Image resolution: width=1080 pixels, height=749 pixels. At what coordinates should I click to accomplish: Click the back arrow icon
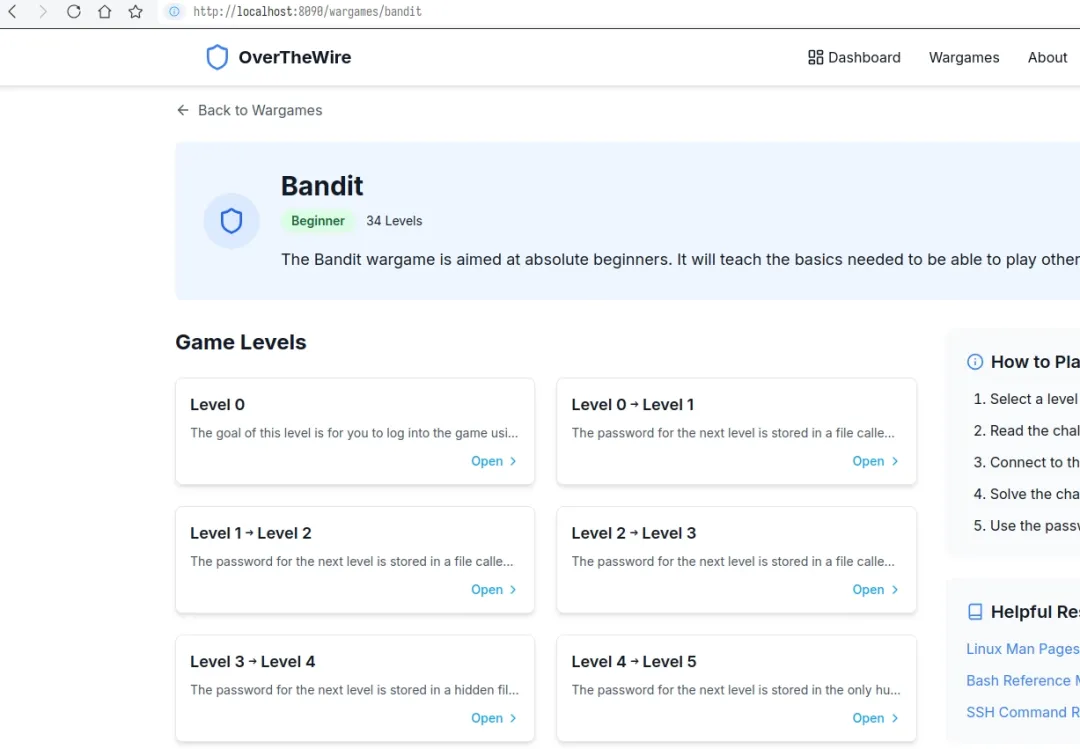click(x=182, y=110)
